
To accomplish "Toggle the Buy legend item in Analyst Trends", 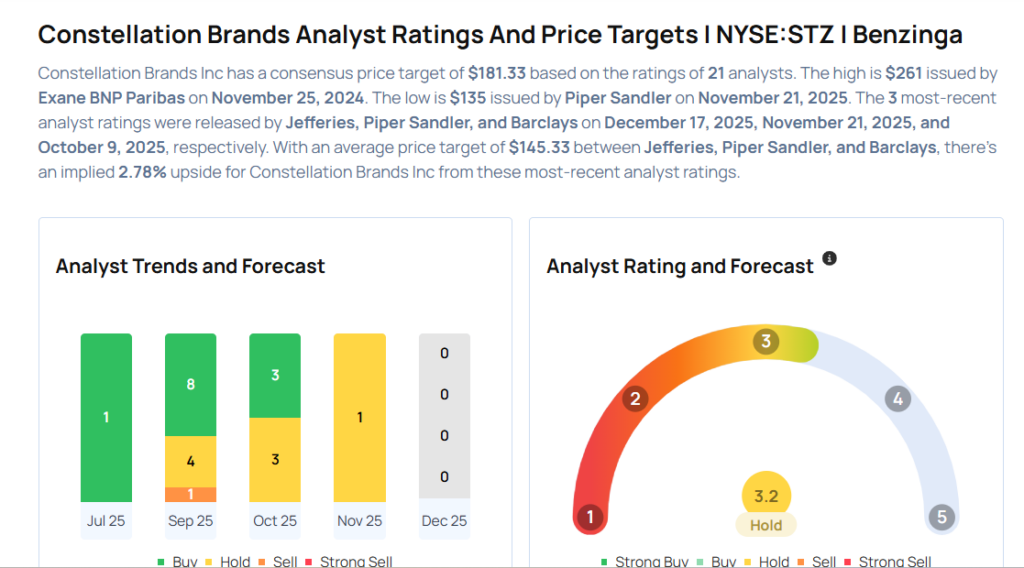I will [x=177, y=561].
